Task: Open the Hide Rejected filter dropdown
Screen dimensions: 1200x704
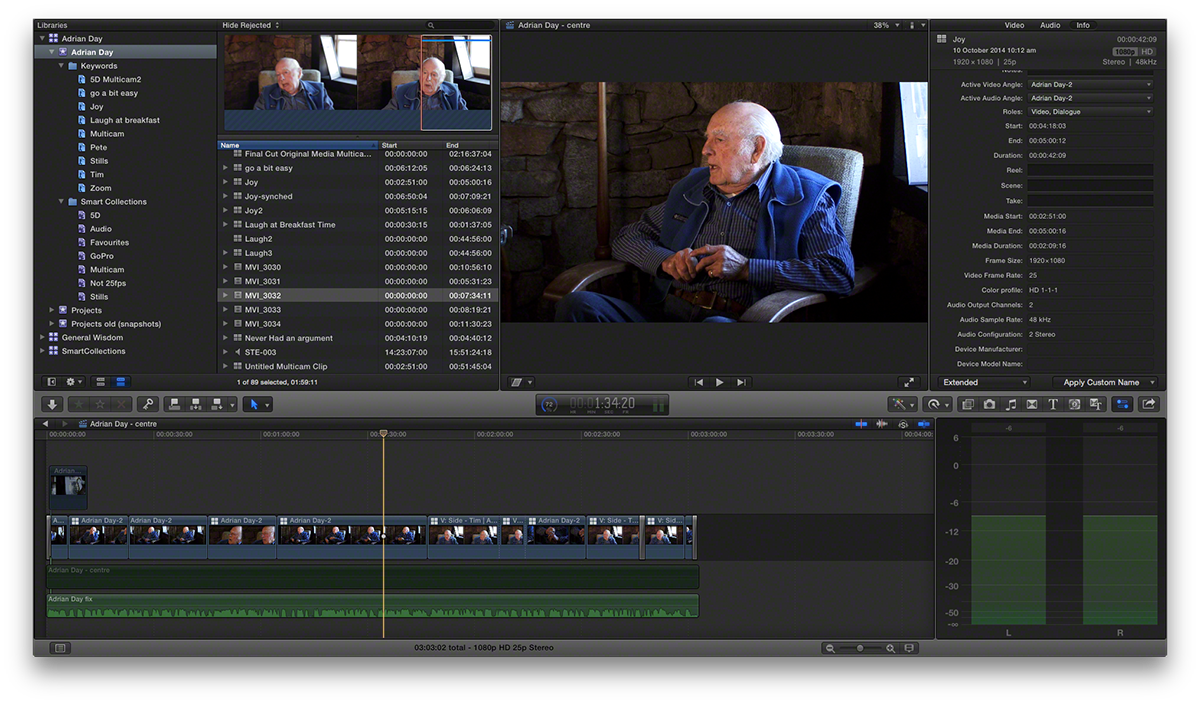Action: 251,25
